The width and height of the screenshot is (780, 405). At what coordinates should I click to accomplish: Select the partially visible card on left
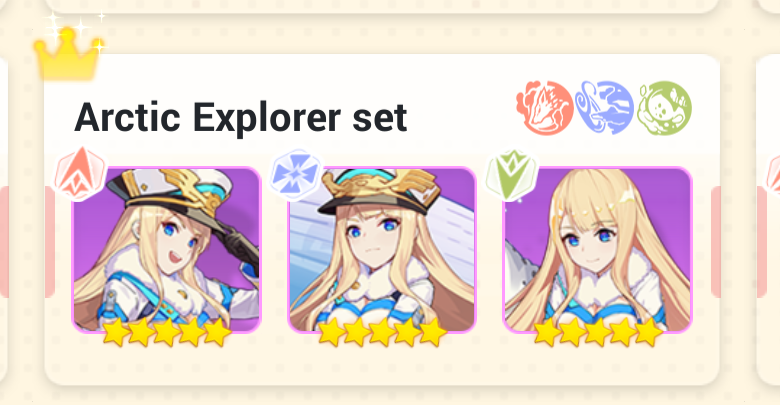[x=4, y=219]
